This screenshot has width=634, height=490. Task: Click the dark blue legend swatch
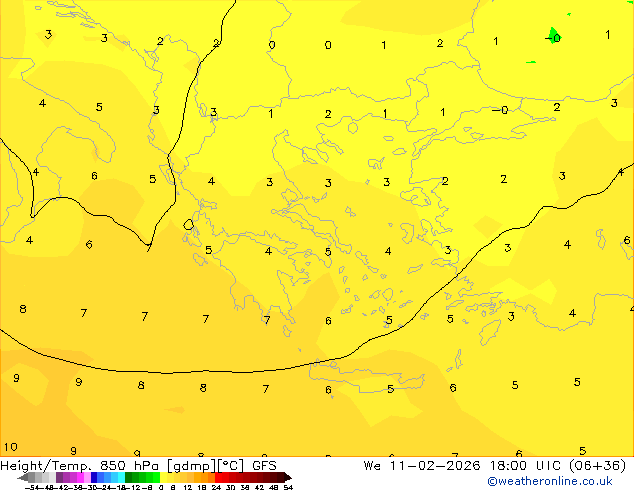(94, 477)
